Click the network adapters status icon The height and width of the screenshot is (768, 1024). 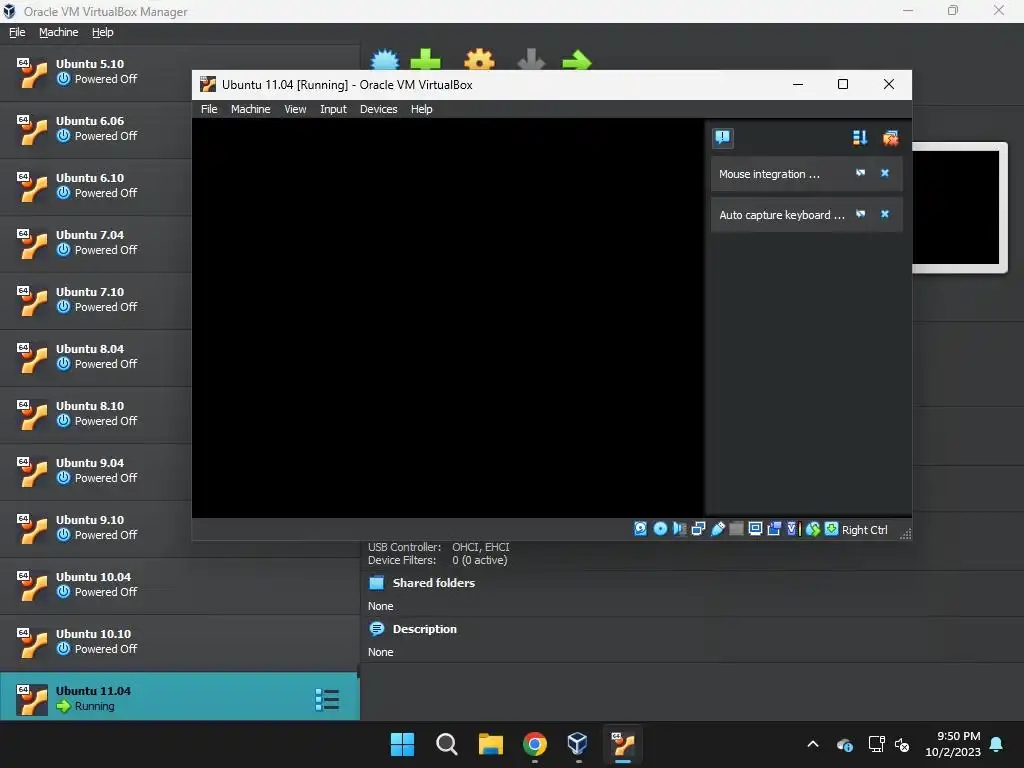[x=698, y=529]
